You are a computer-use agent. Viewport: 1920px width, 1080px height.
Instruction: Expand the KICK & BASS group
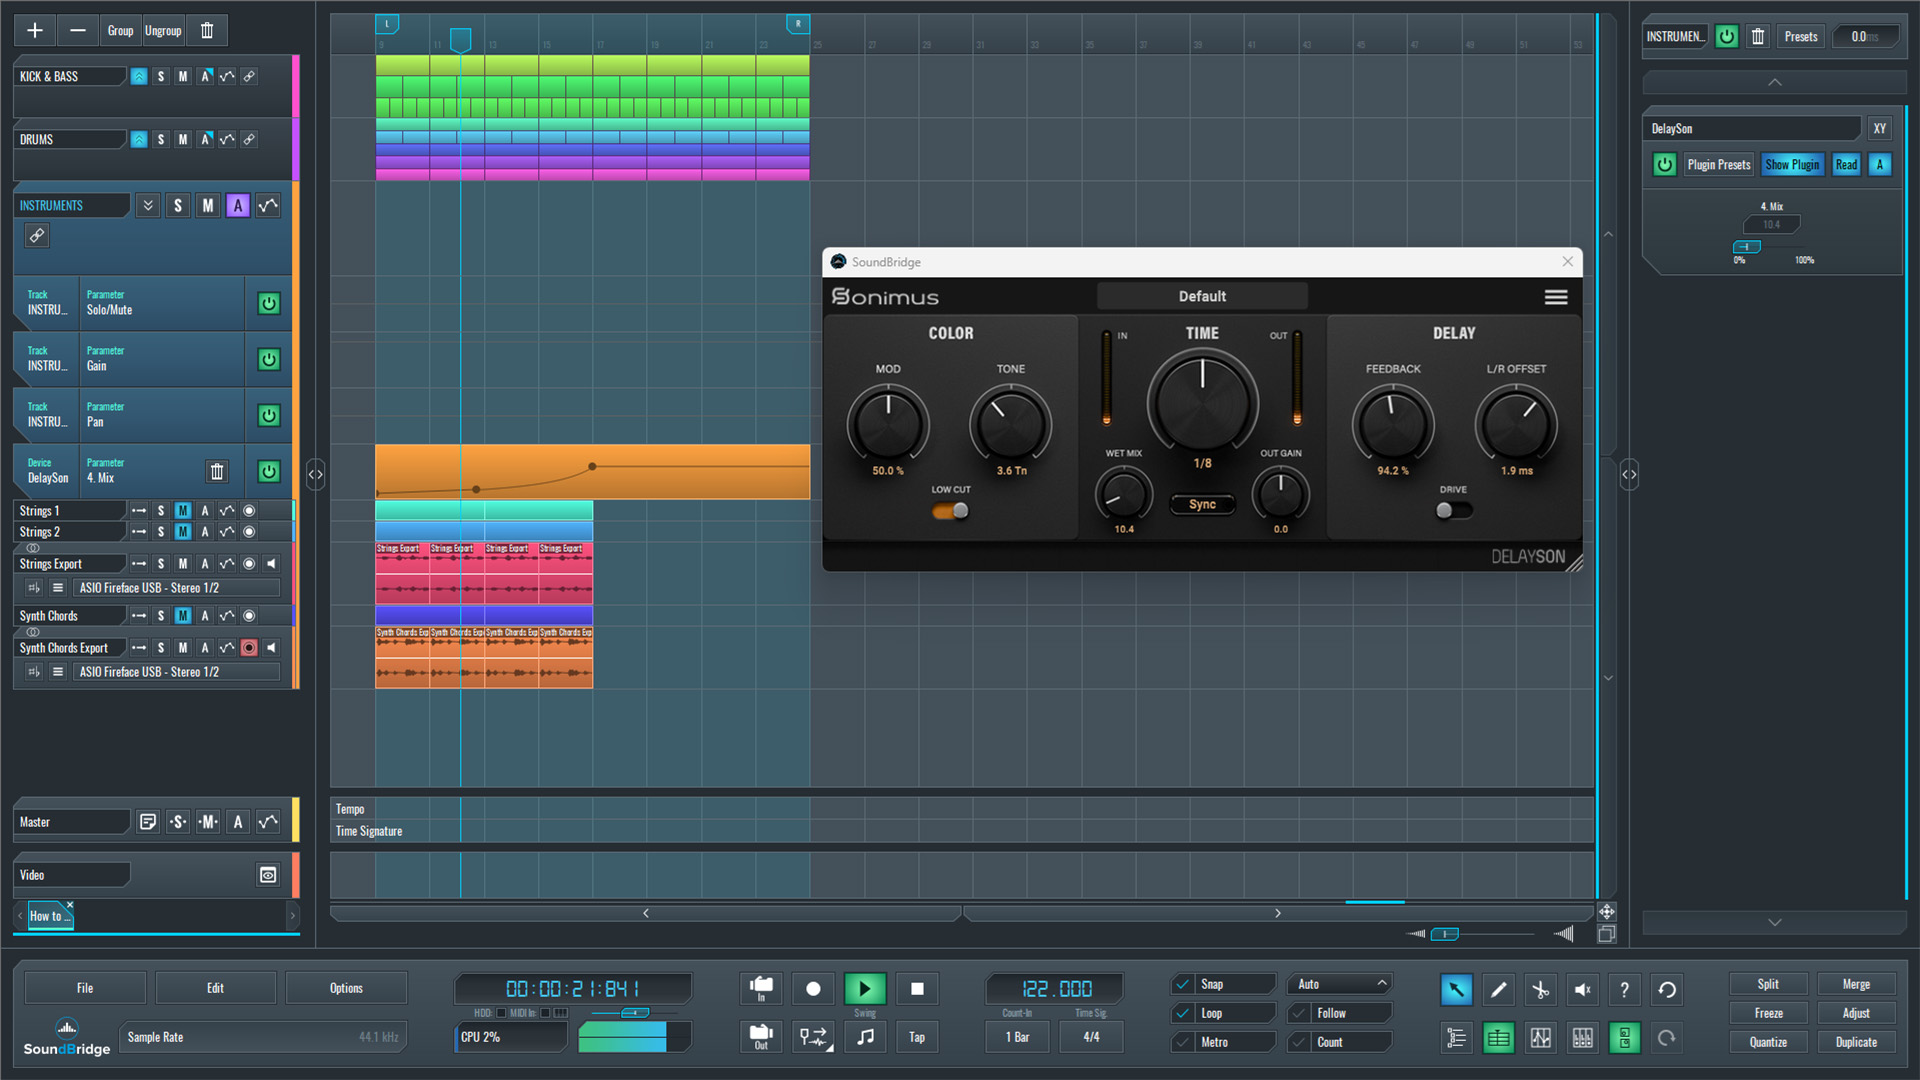(139, 77)
